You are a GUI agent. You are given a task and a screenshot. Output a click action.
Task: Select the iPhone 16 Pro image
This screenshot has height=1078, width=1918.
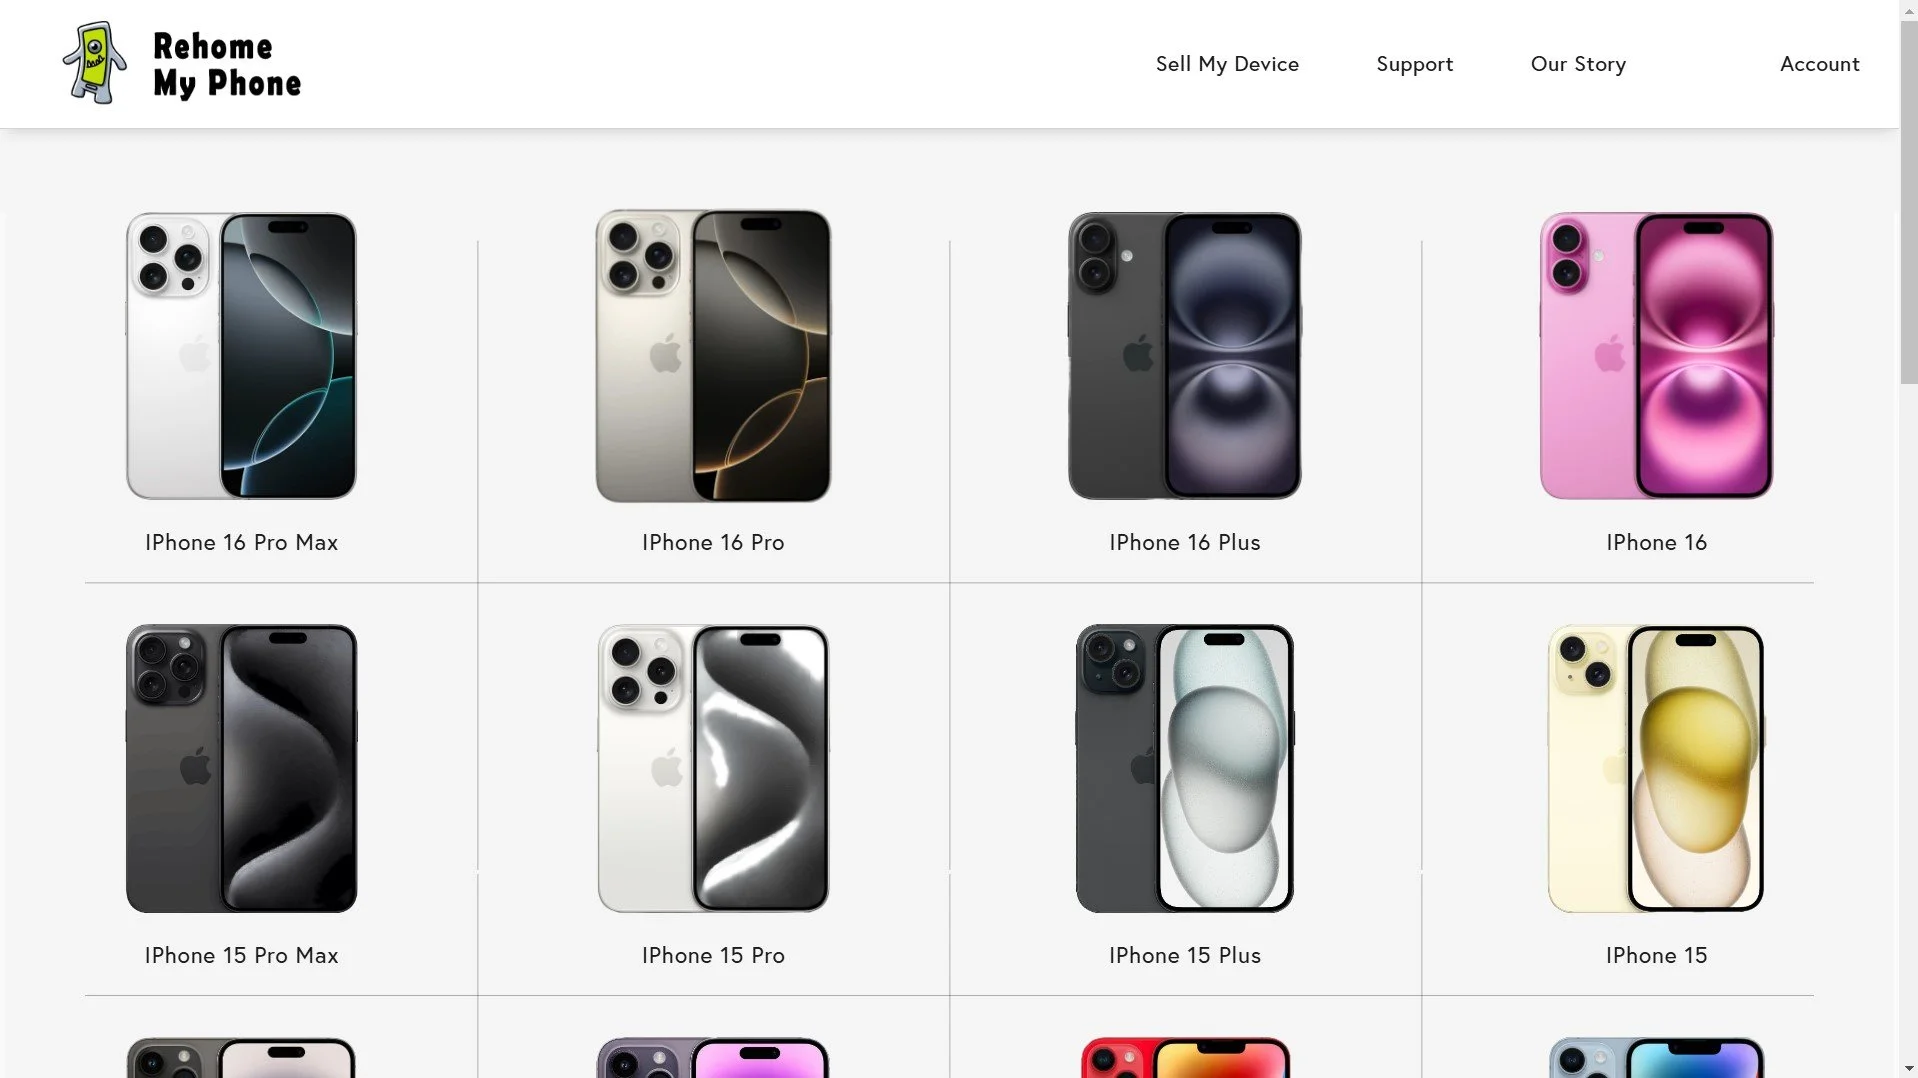(713, 355)
